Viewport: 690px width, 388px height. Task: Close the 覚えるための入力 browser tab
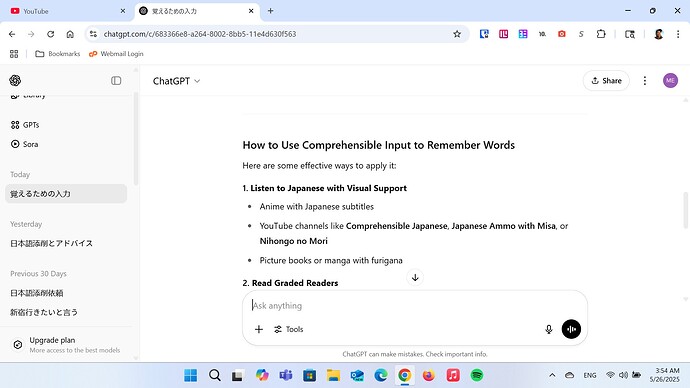click(251, 11)
